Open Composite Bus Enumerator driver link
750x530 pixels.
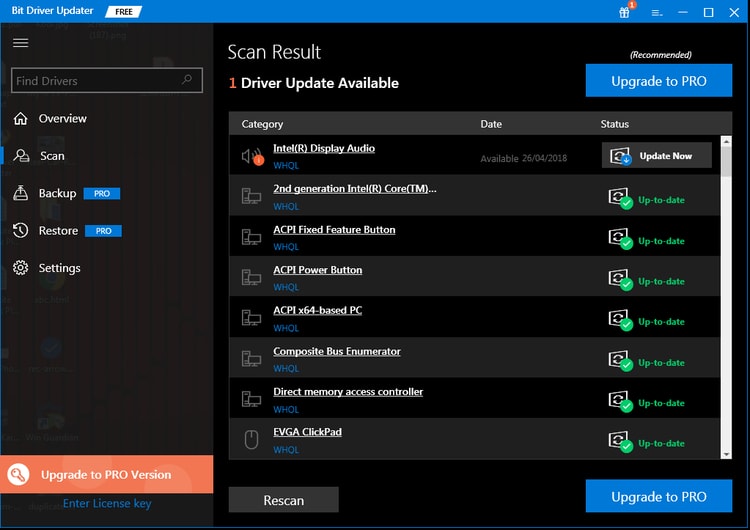tap(337, 351)
